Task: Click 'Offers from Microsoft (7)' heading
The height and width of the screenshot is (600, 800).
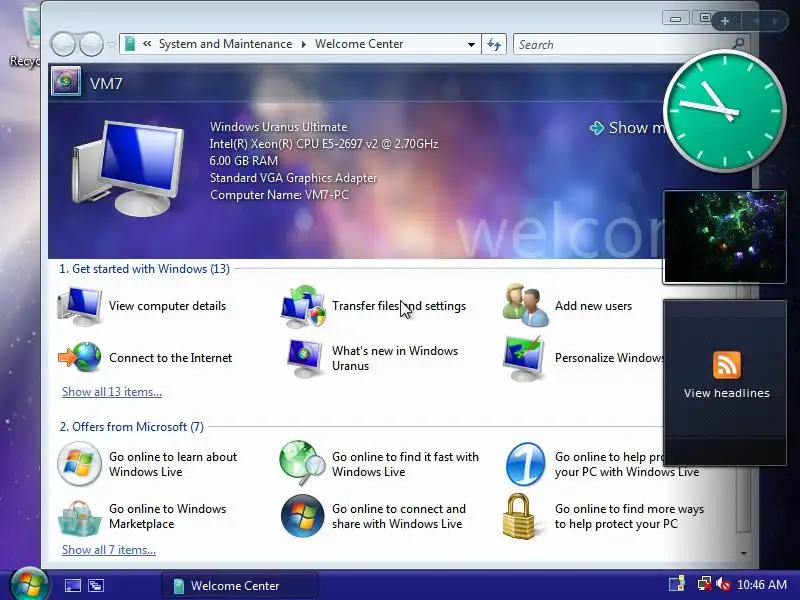Action: click(x=132, y=427)
